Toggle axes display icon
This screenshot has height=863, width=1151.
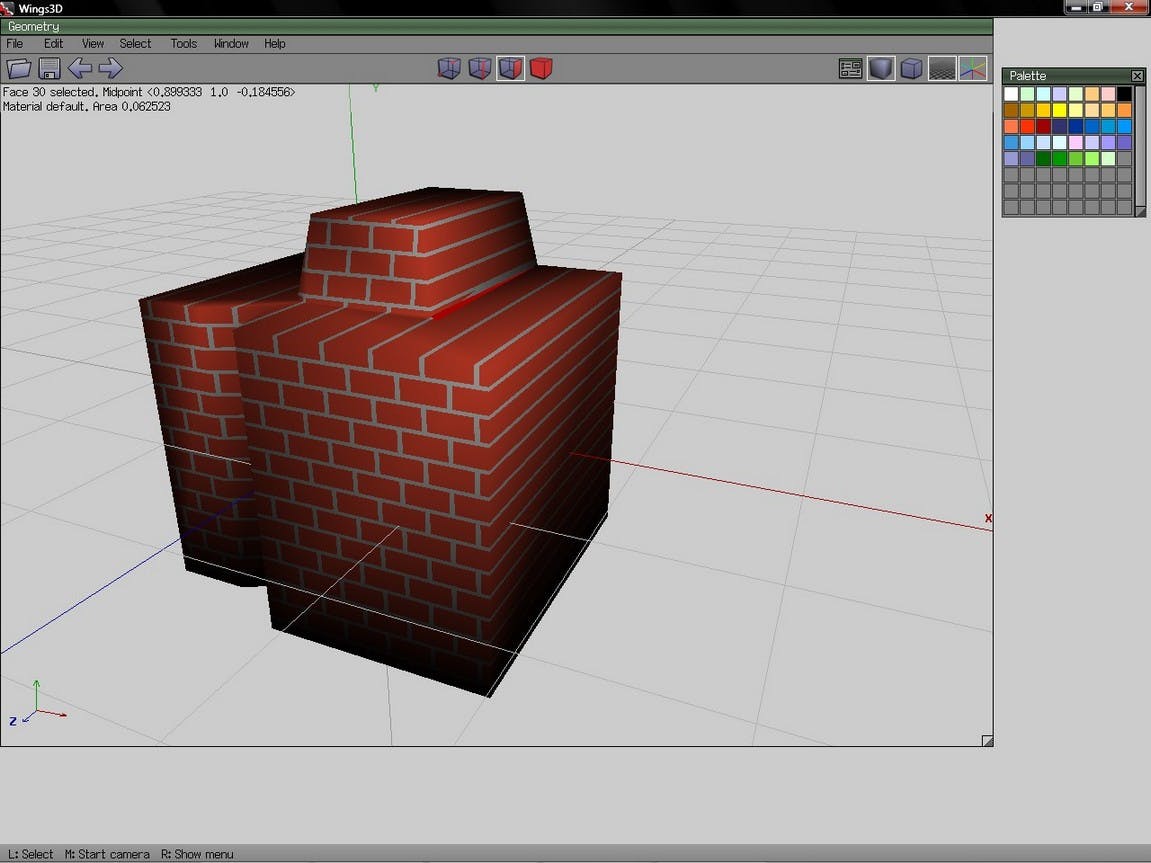(973, 69)
